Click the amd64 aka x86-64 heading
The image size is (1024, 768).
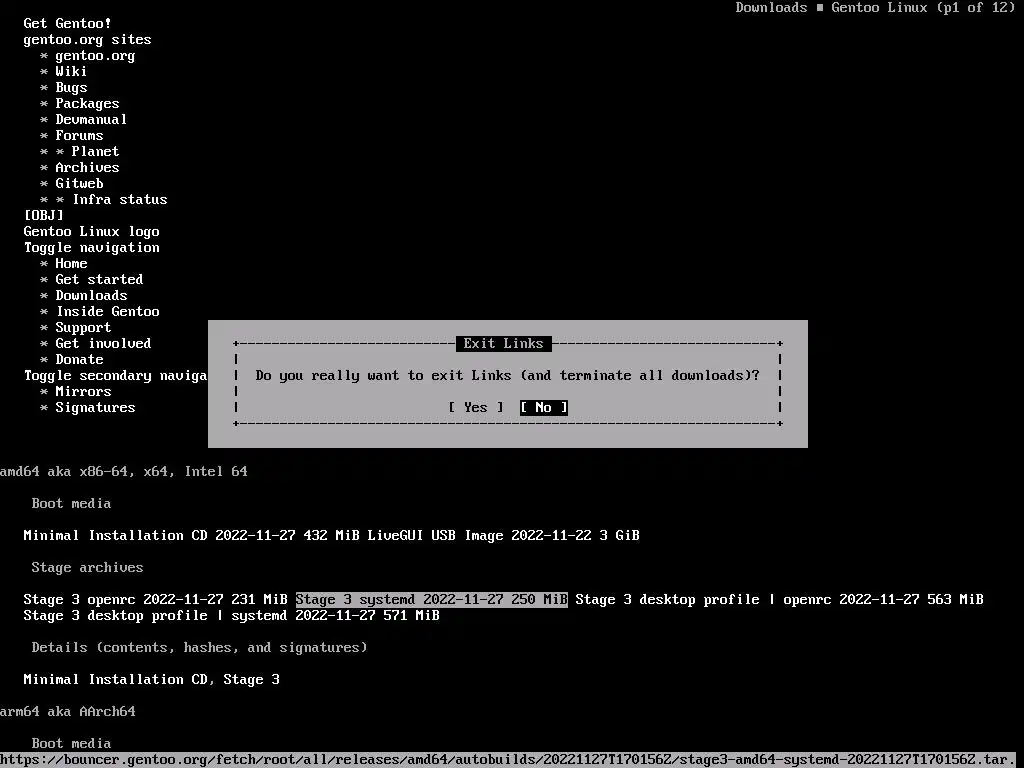(x=124, y=472)
